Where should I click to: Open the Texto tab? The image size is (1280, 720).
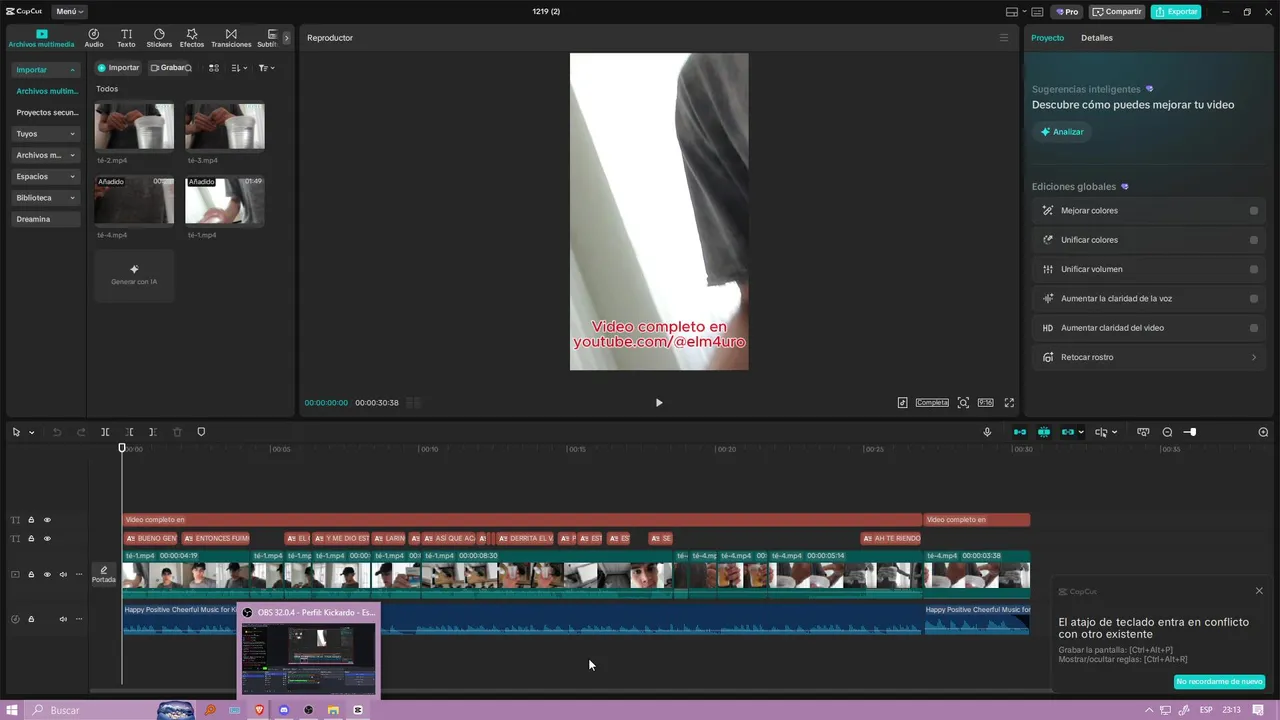point(126,38)
